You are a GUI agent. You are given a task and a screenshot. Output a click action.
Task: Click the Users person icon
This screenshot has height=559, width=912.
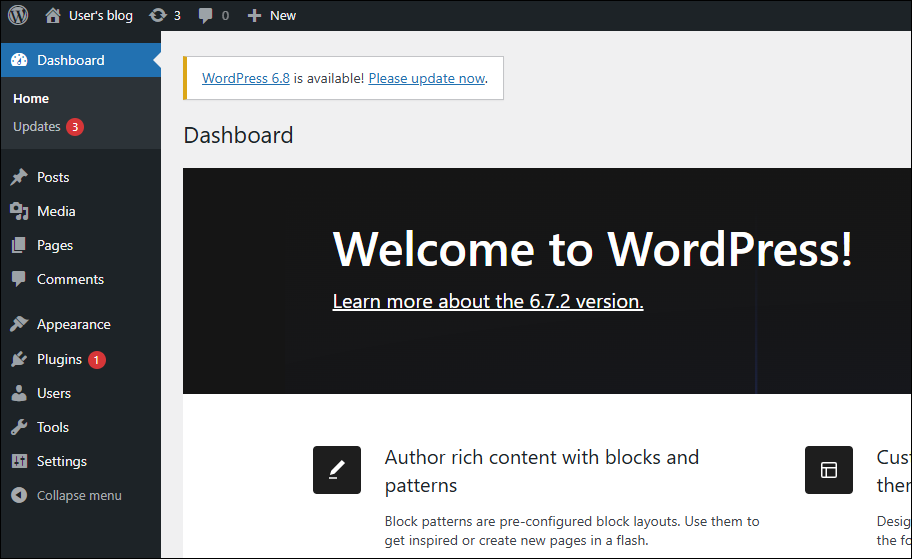pos(19,393)
